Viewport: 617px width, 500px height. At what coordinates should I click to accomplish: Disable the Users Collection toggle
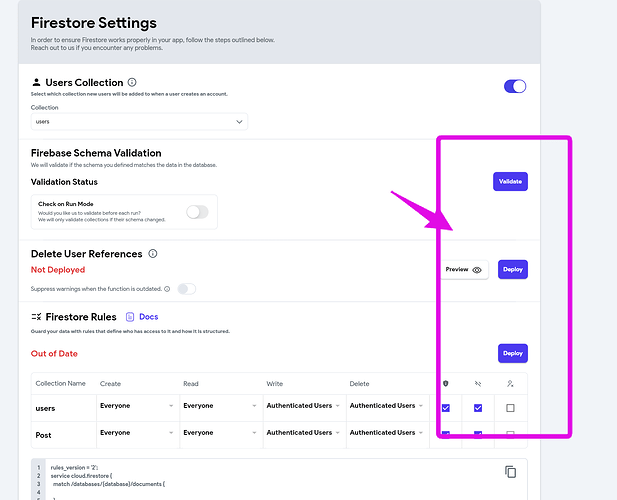point(515,86)
